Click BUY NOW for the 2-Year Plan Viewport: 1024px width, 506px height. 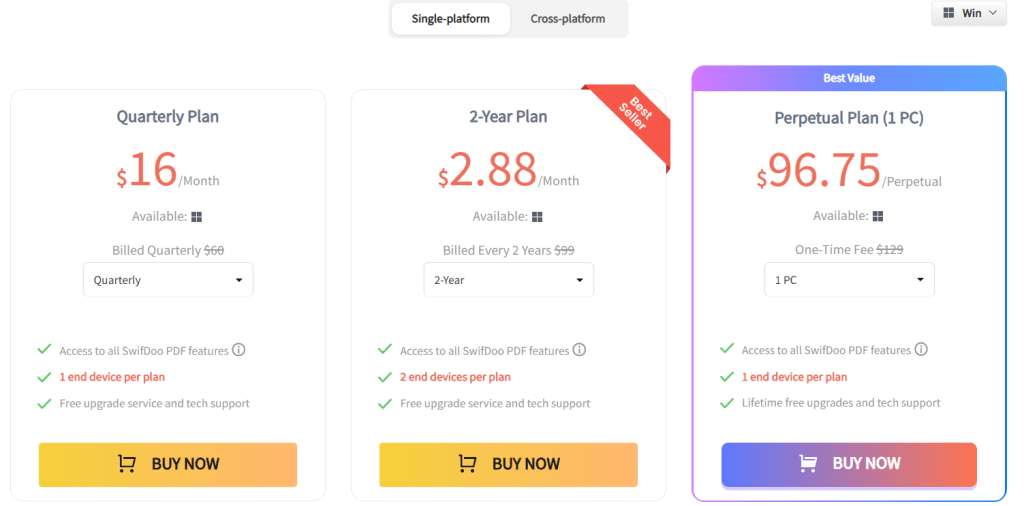click(508, 464)
